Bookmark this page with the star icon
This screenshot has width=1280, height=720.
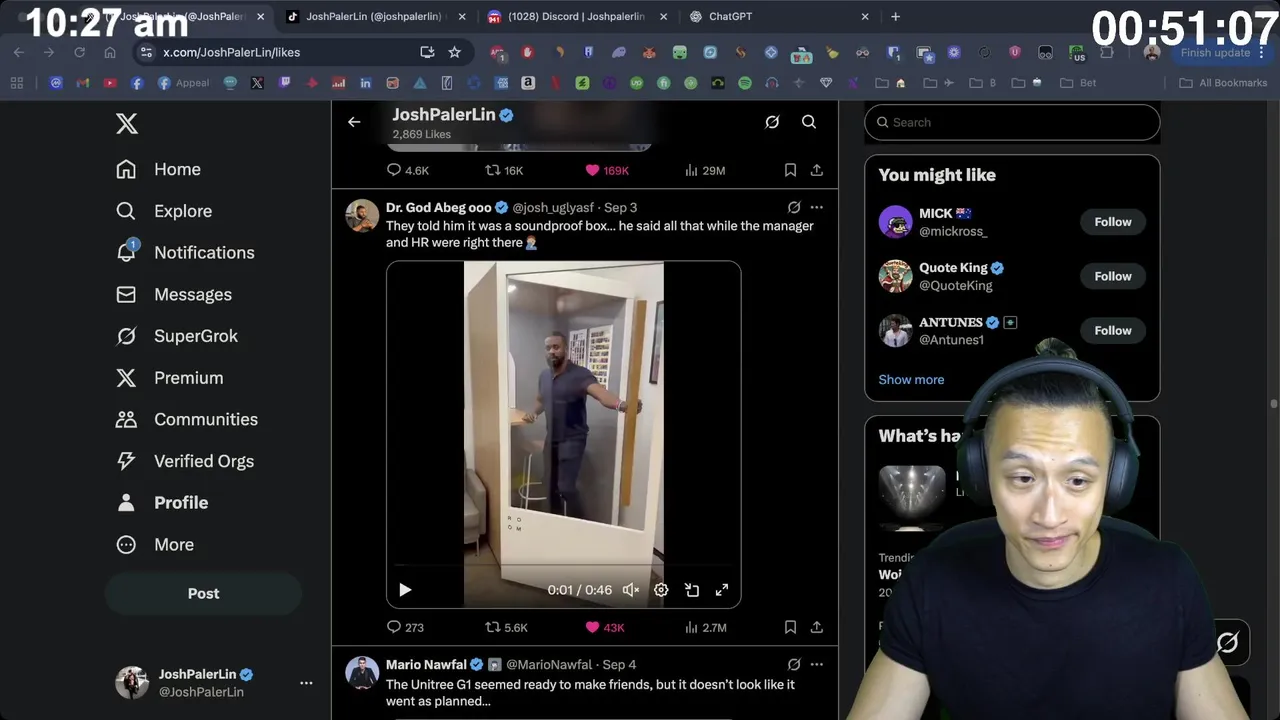pyautogui.click(x=455, y=52)
